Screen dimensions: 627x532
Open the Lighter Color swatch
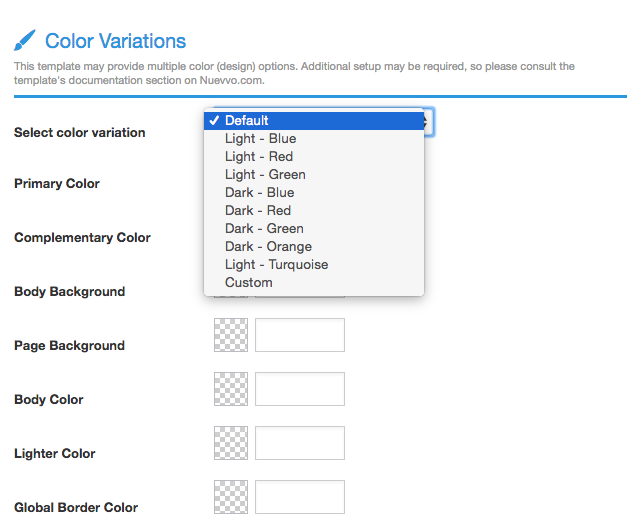pos(231,443)
